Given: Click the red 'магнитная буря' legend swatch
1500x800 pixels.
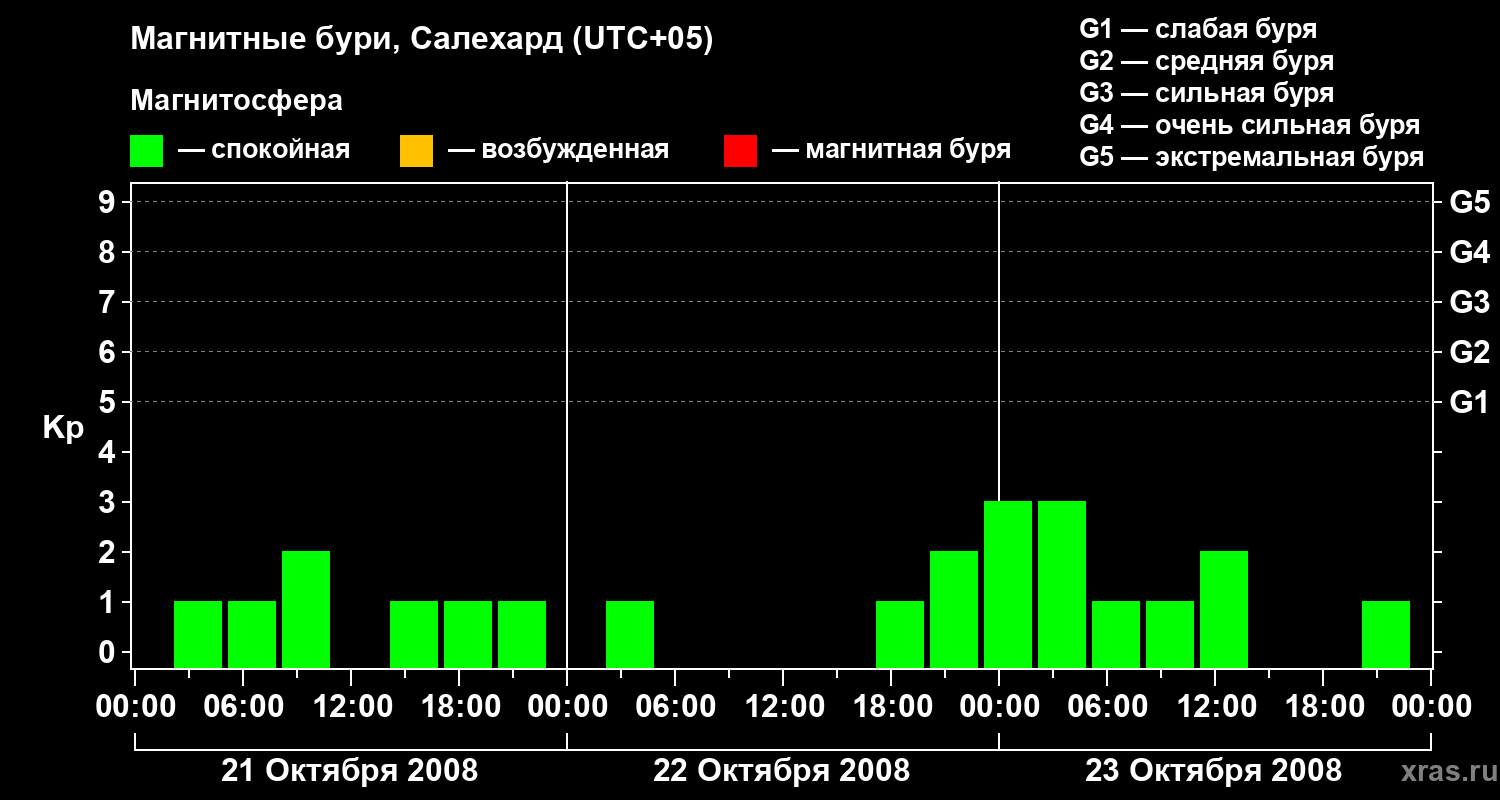Looking at the screenshot, I should coord(740,151).
